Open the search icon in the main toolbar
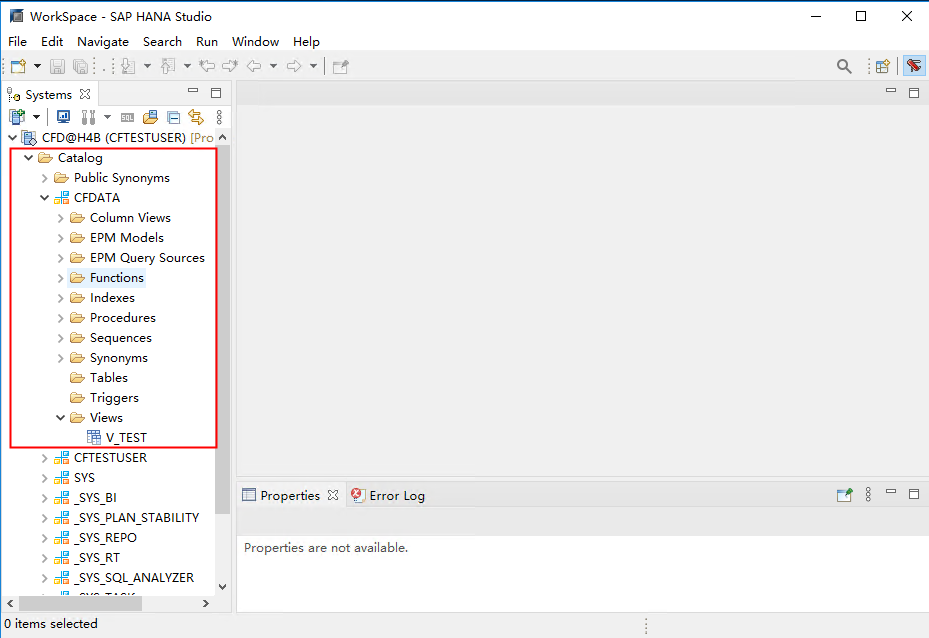 click(843, 66)
